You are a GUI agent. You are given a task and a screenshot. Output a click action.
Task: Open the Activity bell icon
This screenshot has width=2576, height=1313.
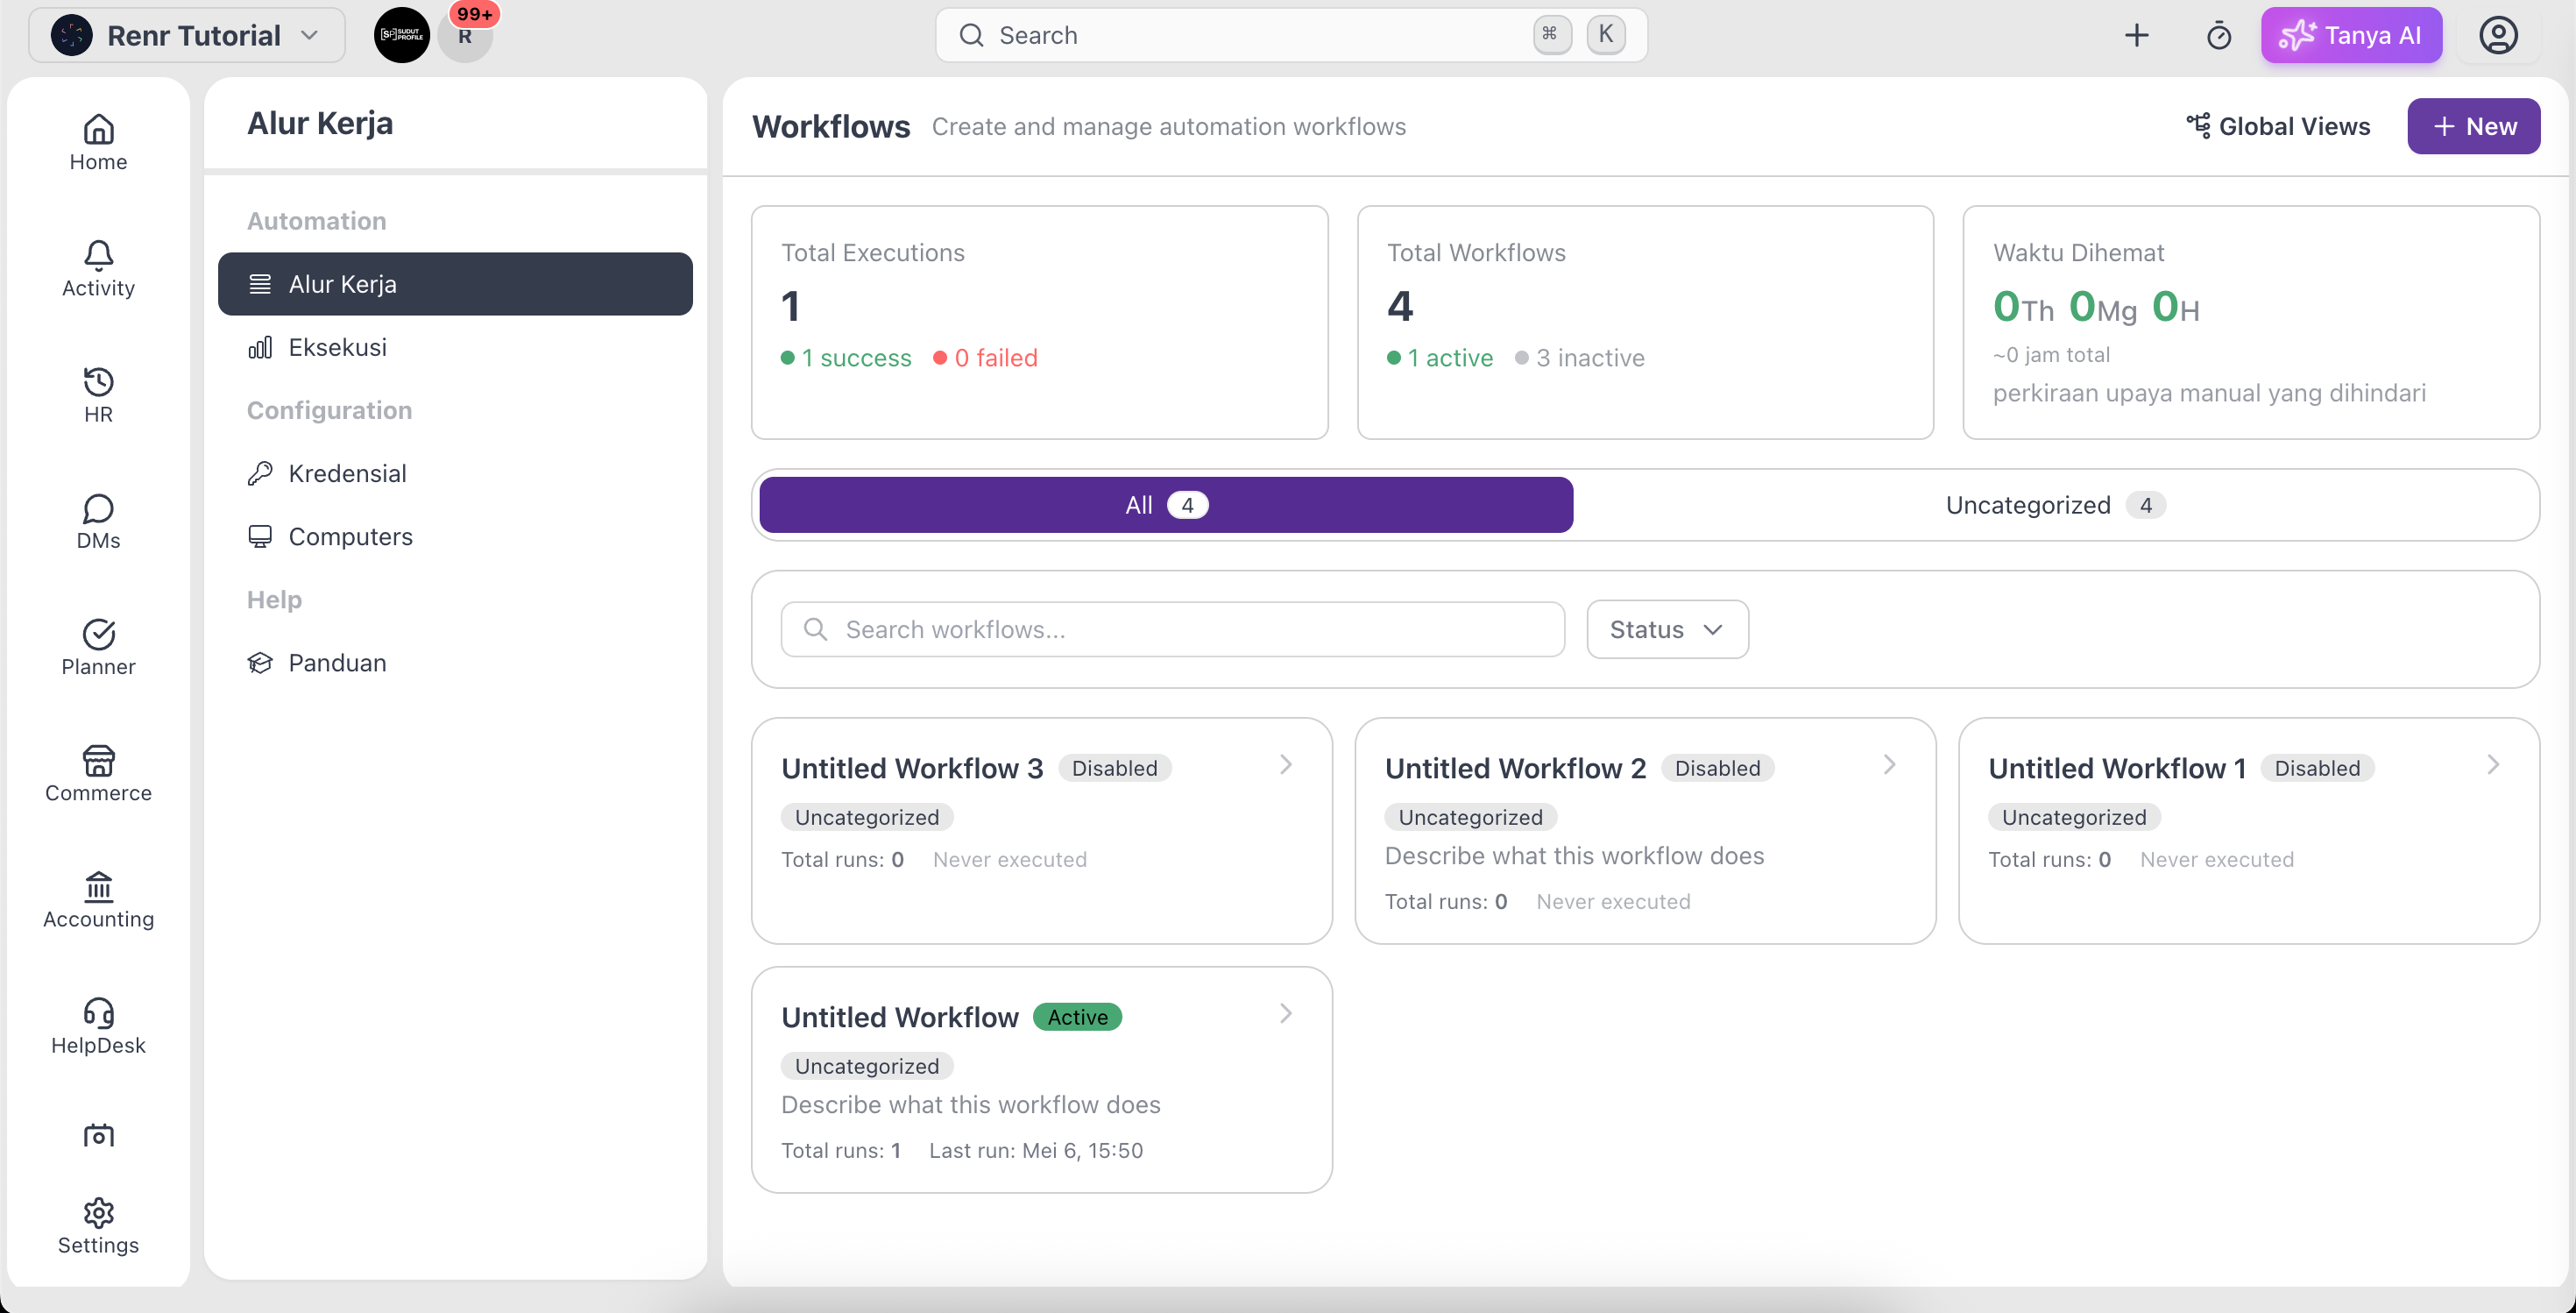click(98, 255)
